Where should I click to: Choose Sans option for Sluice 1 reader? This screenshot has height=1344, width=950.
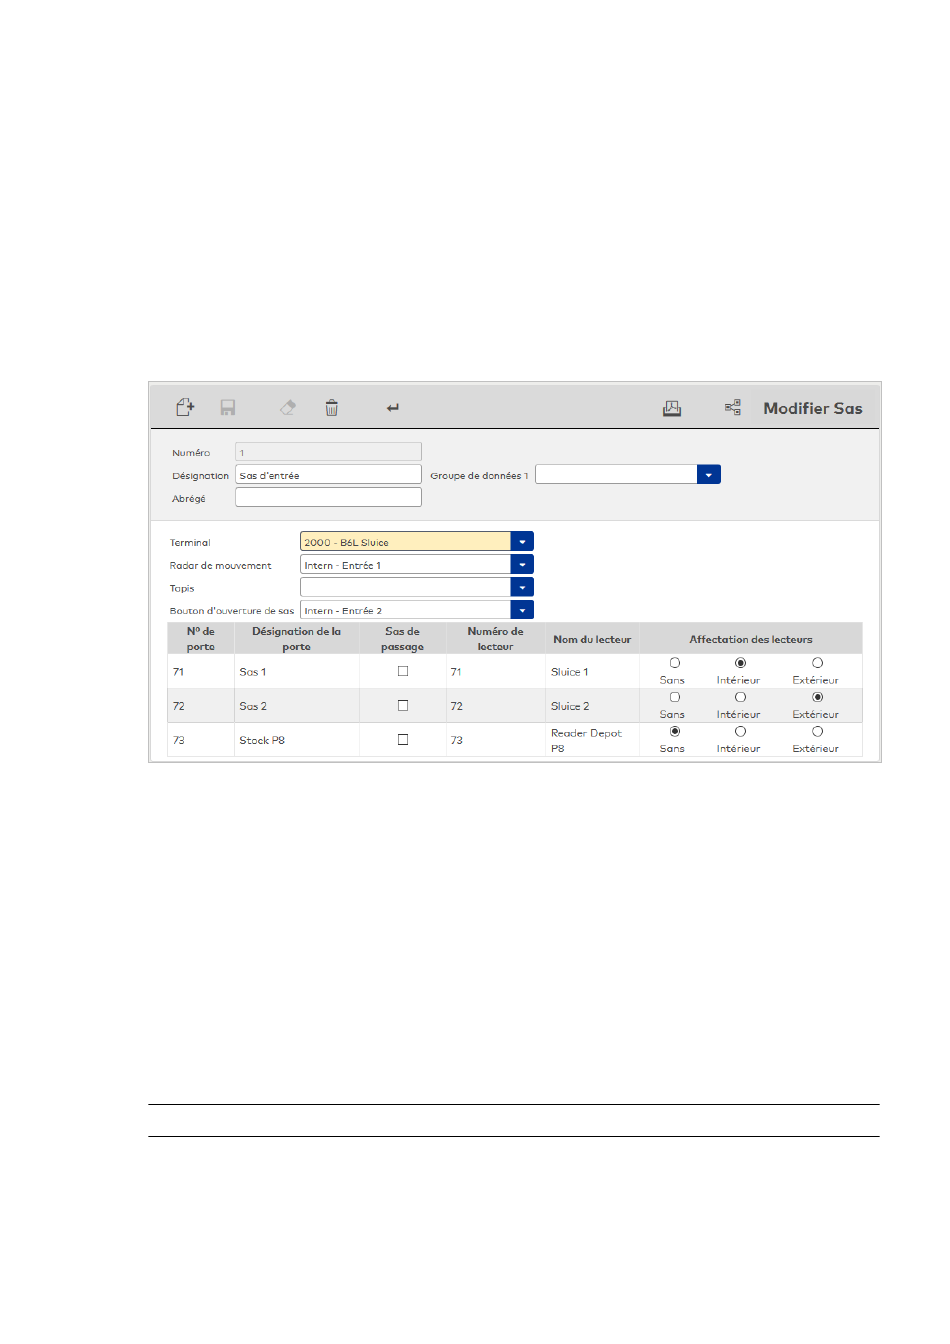point(675,663)
